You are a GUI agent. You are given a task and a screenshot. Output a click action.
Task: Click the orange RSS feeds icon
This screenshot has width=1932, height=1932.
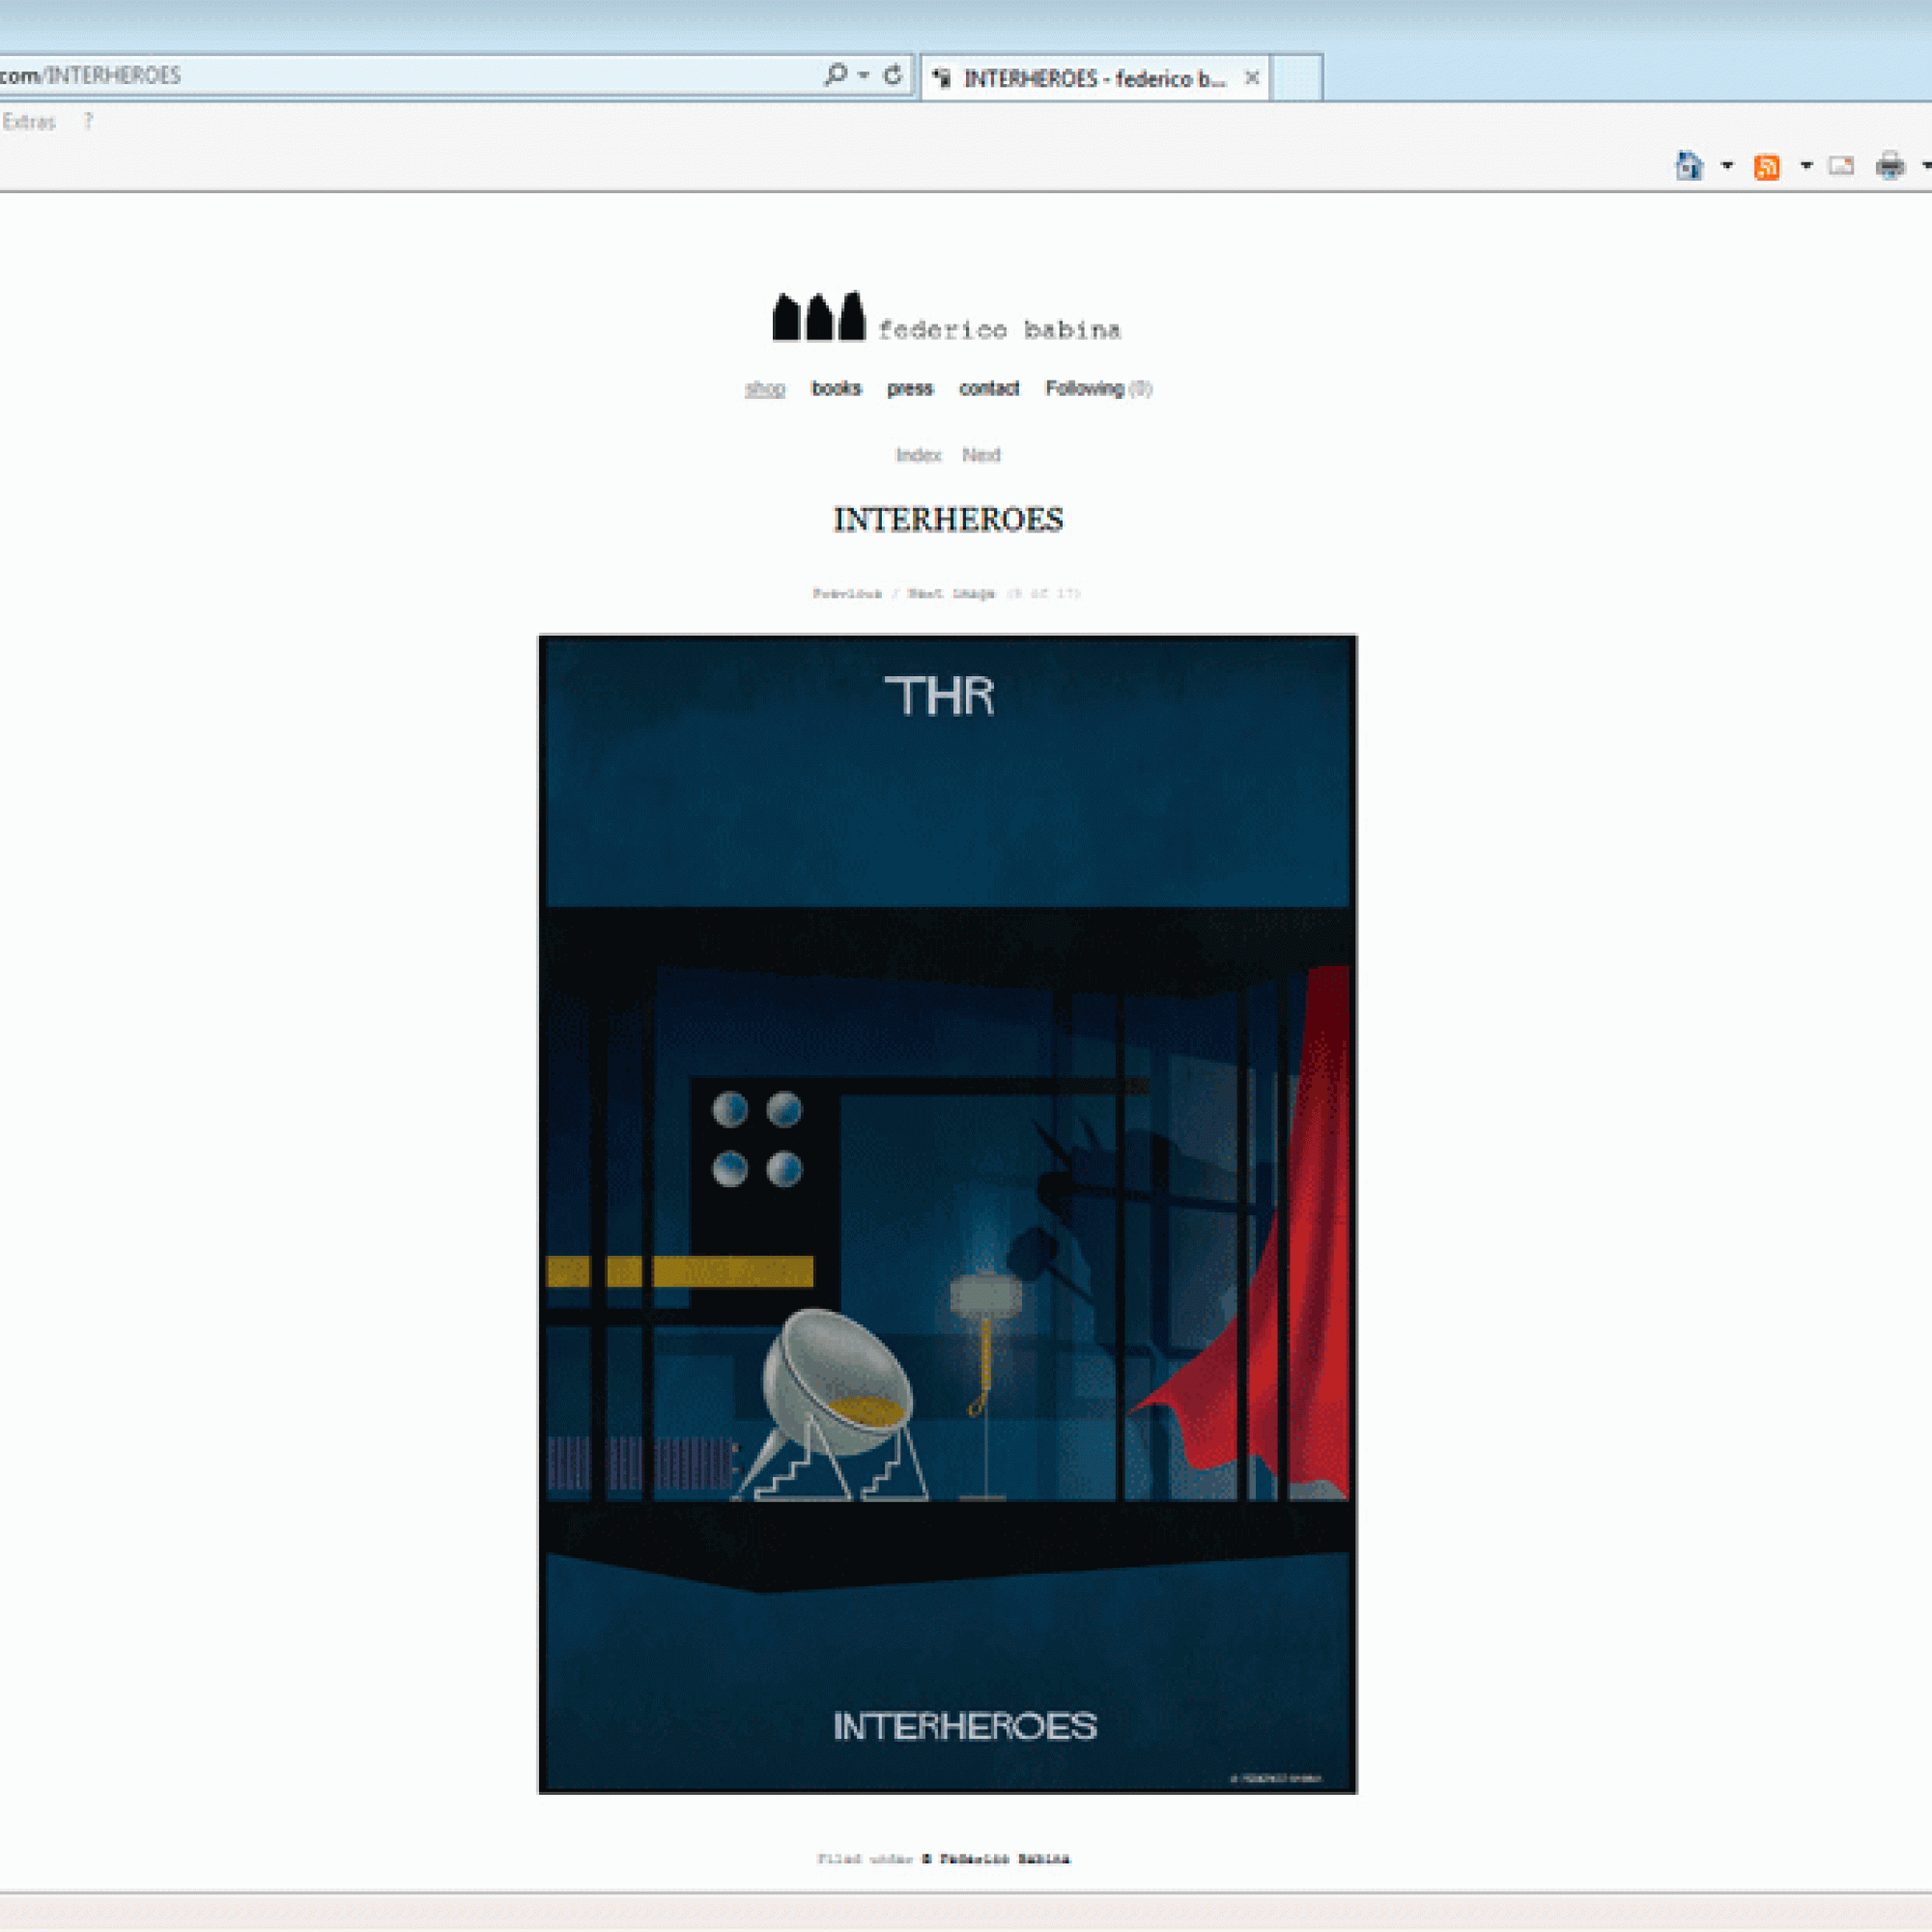point(1767,166)
